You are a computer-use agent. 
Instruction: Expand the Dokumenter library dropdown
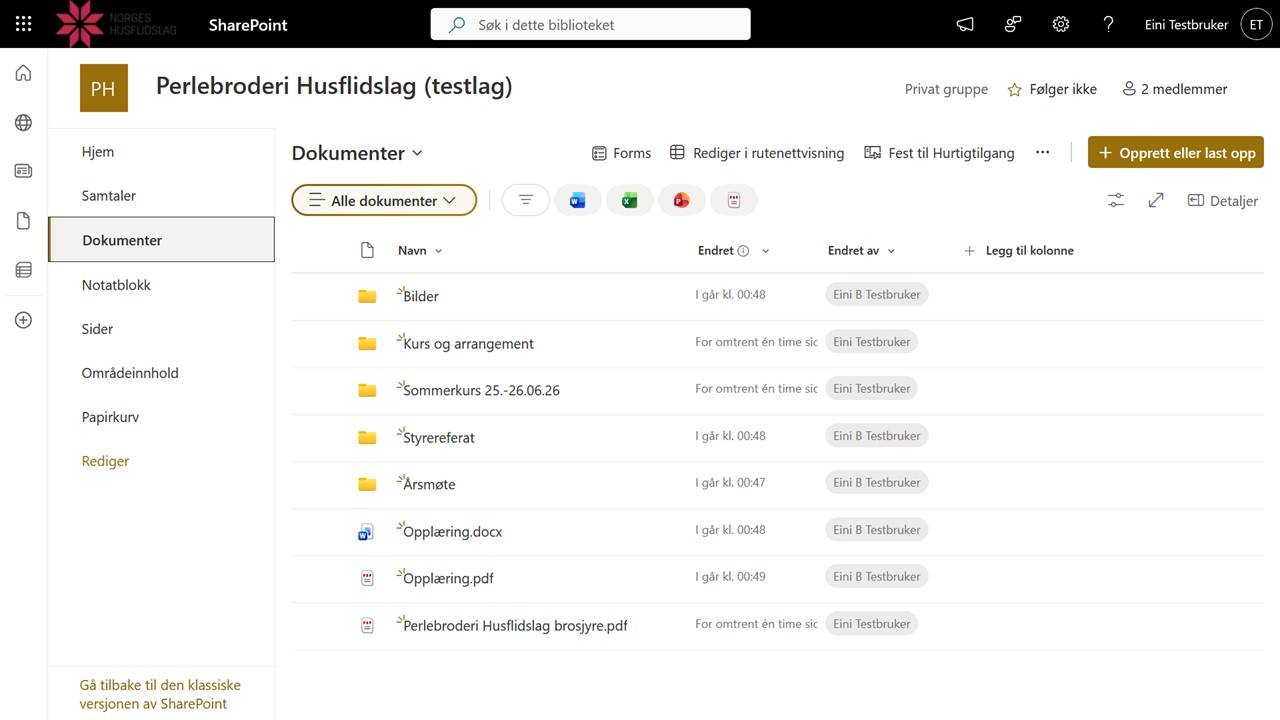pyautogui.click(x=358, y=153)
